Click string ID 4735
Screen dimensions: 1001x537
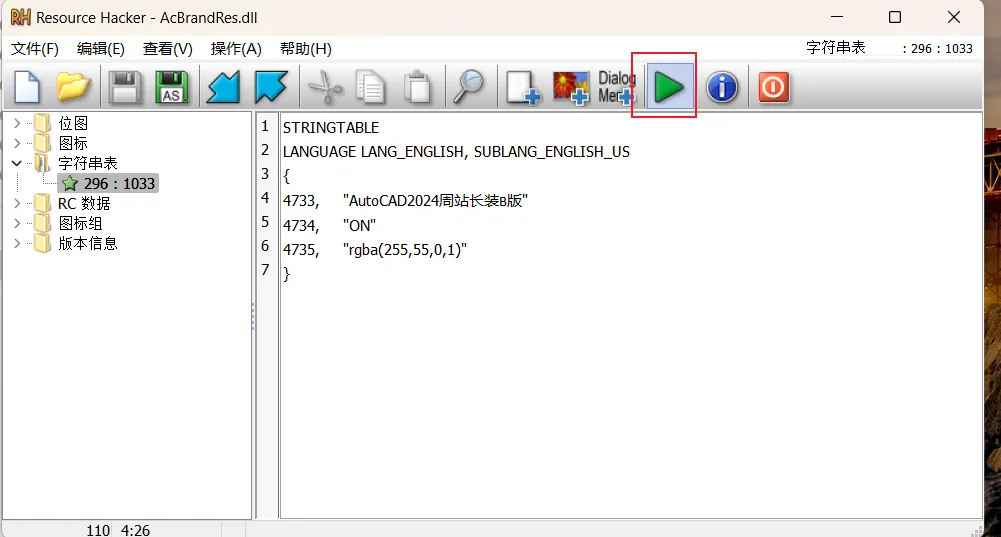[301, 250]
